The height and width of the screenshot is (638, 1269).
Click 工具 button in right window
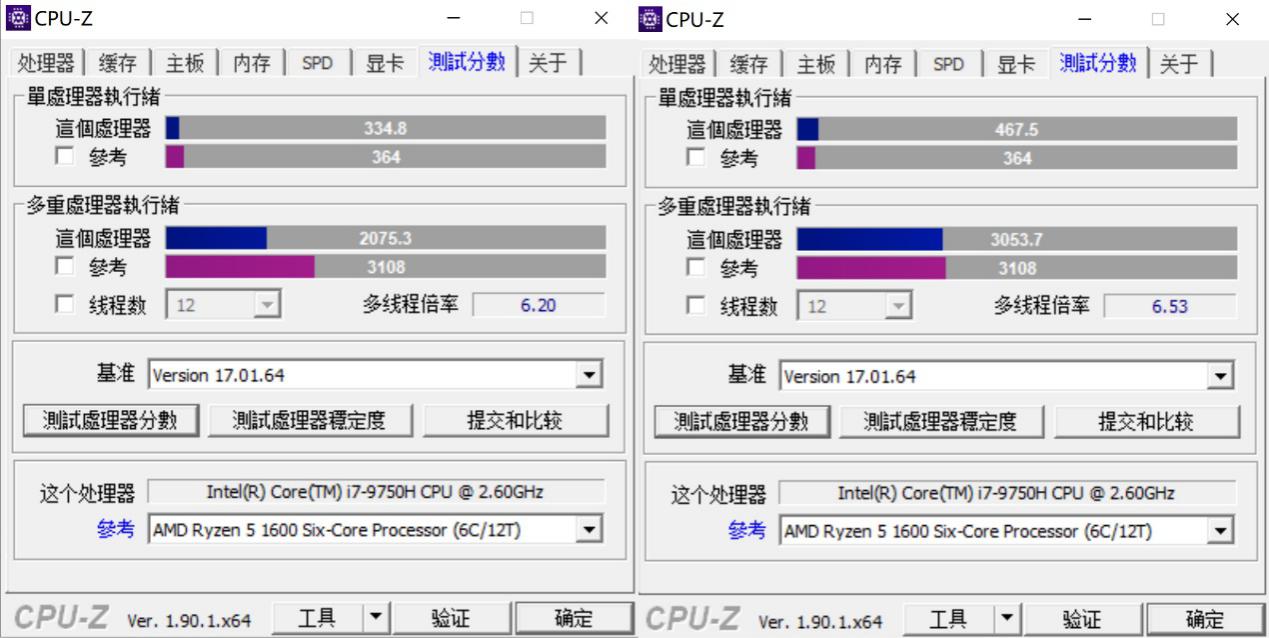click(x=950, y=619)
